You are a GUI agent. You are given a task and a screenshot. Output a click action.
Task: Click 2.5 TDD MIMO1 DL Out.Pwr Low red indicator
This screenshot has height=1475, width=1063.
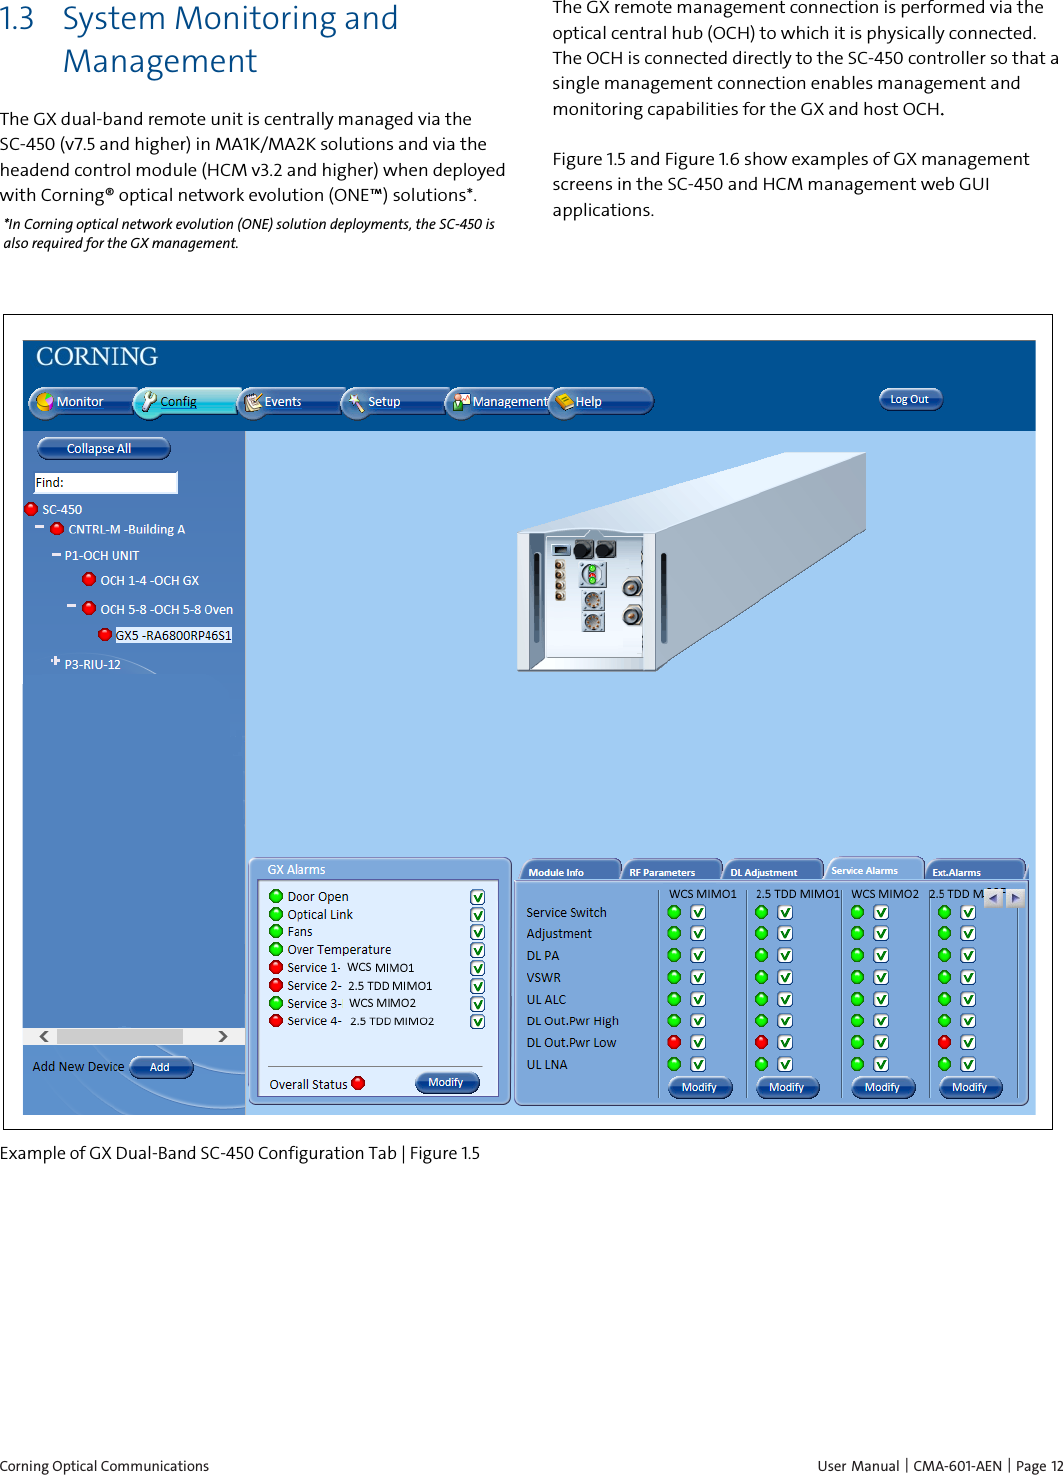[x=761, y=1042]
